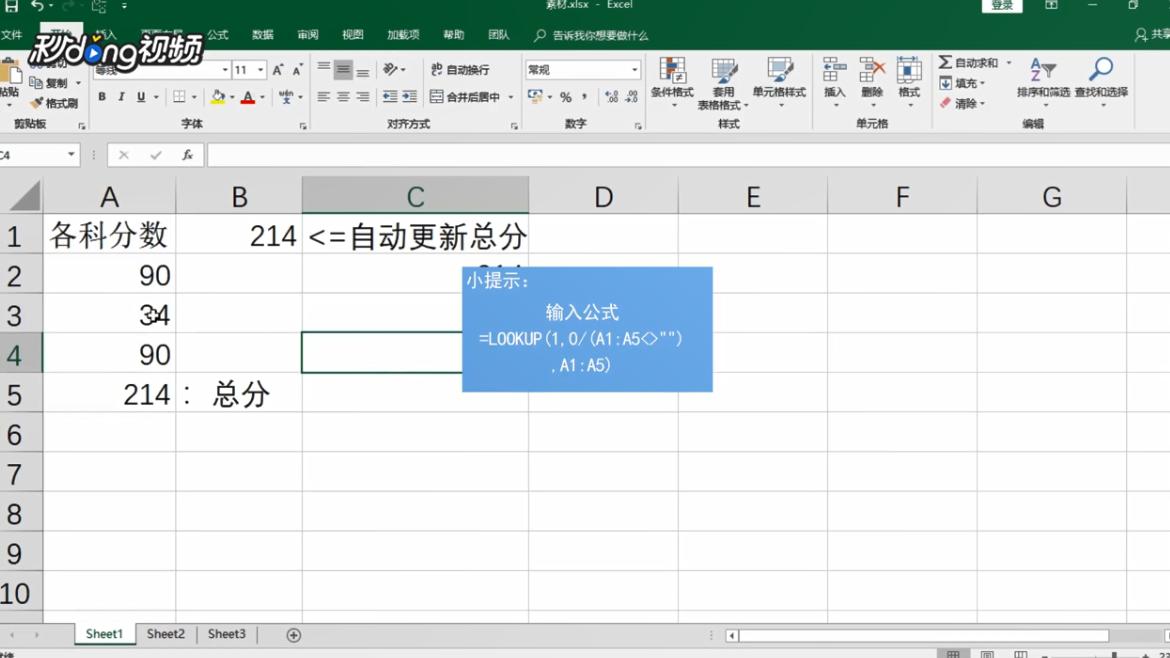This screenshot has height=658, width=1170.
Task: Click the Format Painter (格式刷) button
Action: click(54, 103)
